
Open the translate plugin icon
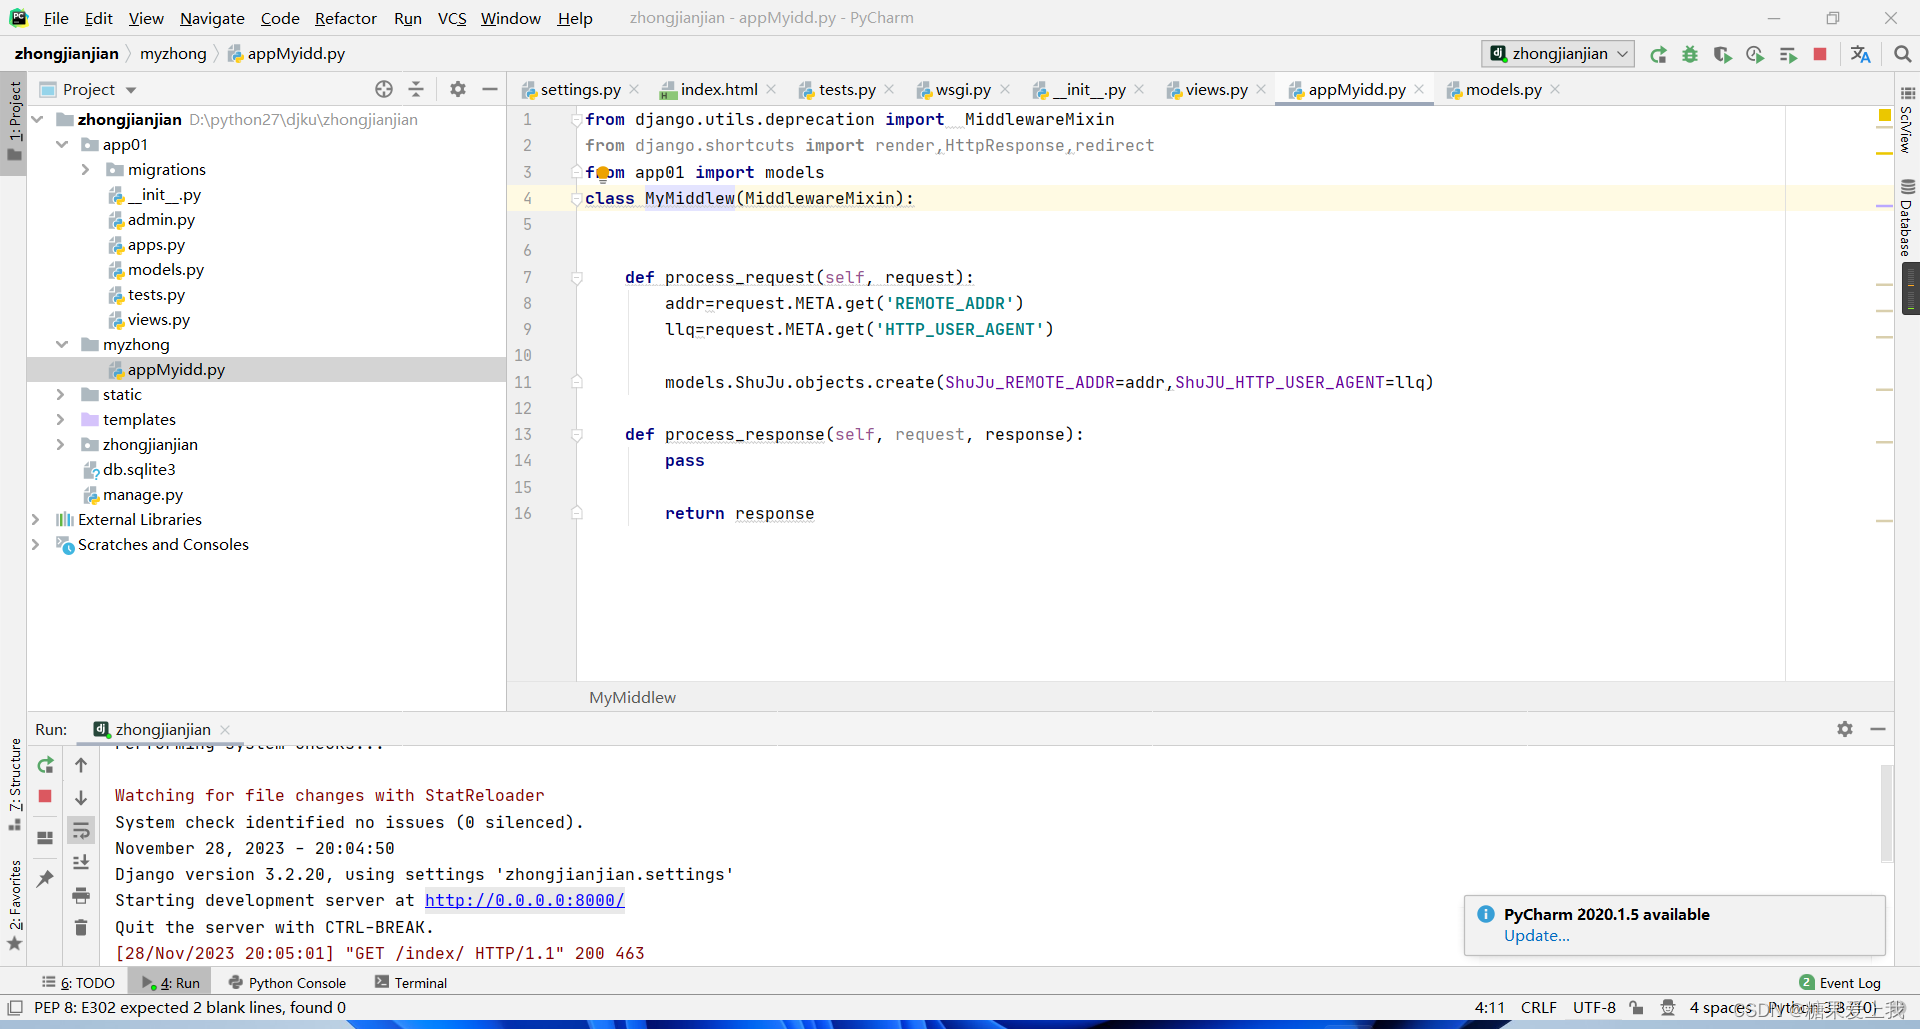point(1860,54)
